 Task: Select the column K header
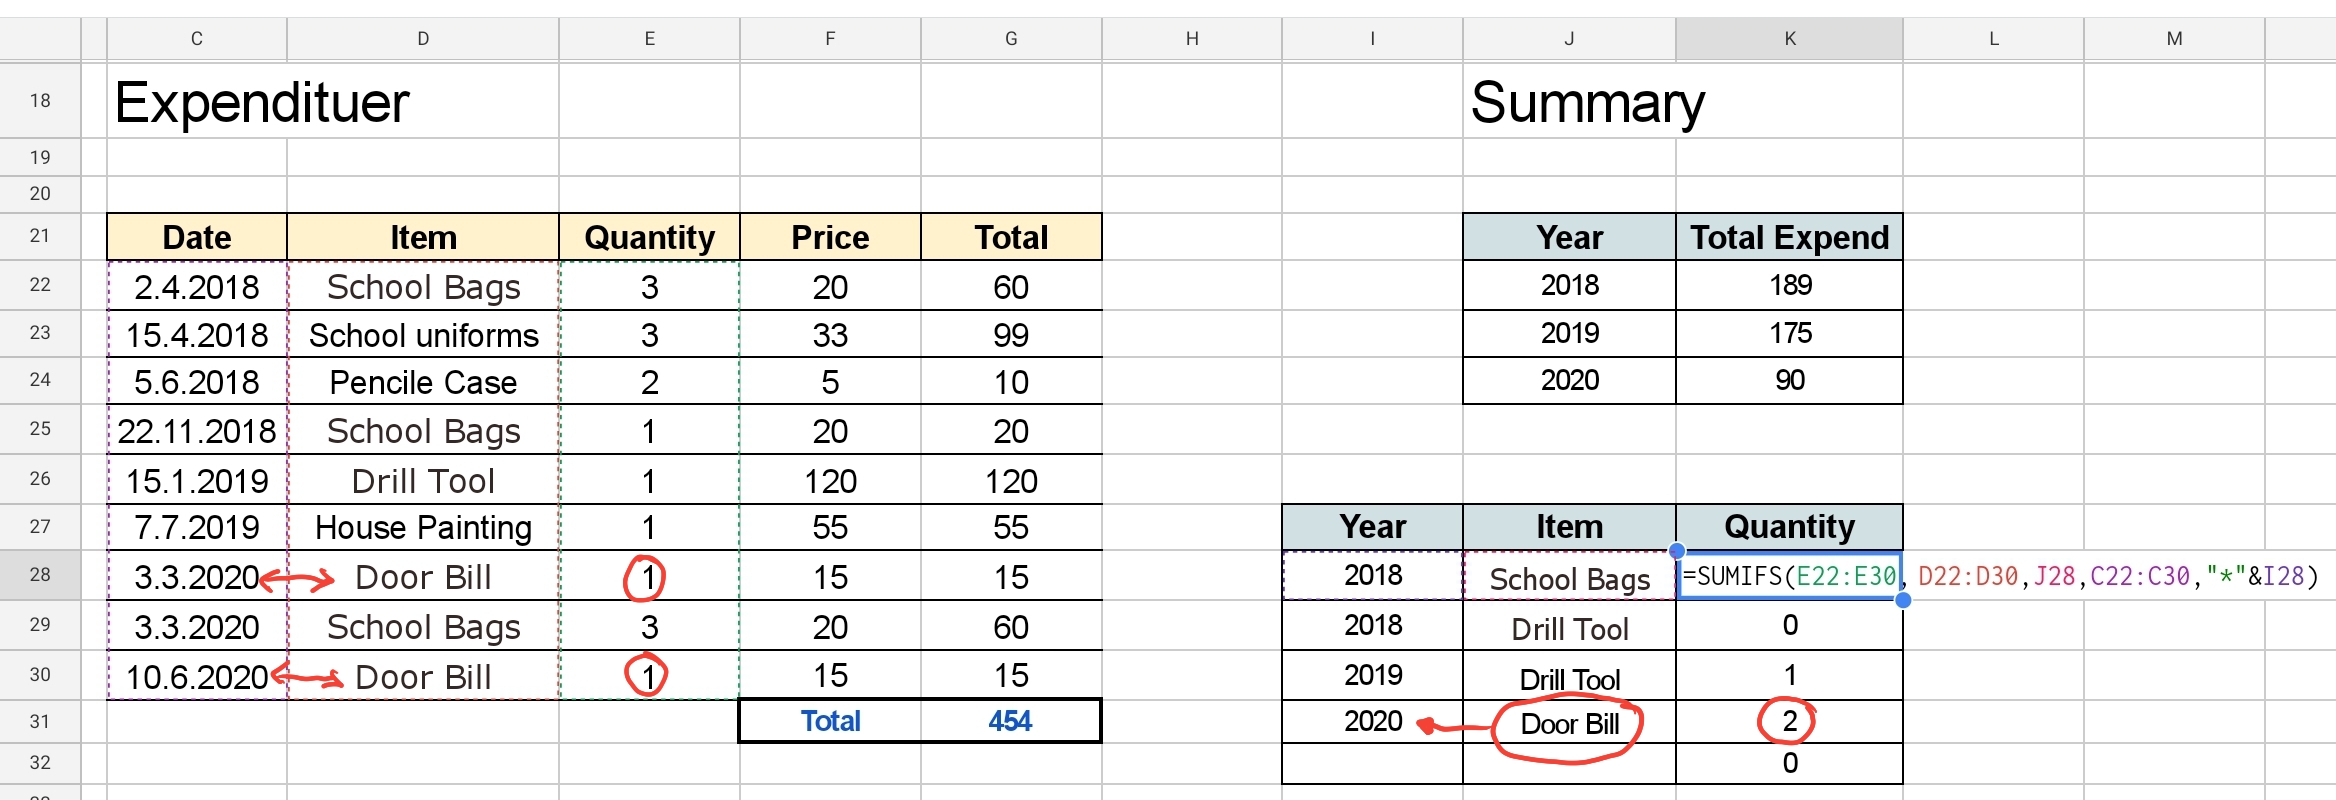1789,39
